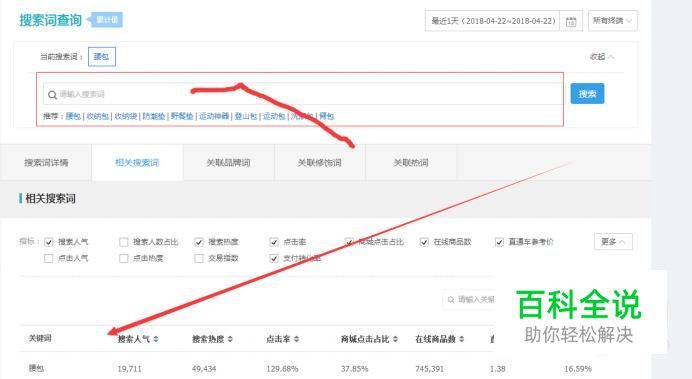692x379 pixels.
Task: Select the 相关搜索词 tab
Action: pos(137,163)
